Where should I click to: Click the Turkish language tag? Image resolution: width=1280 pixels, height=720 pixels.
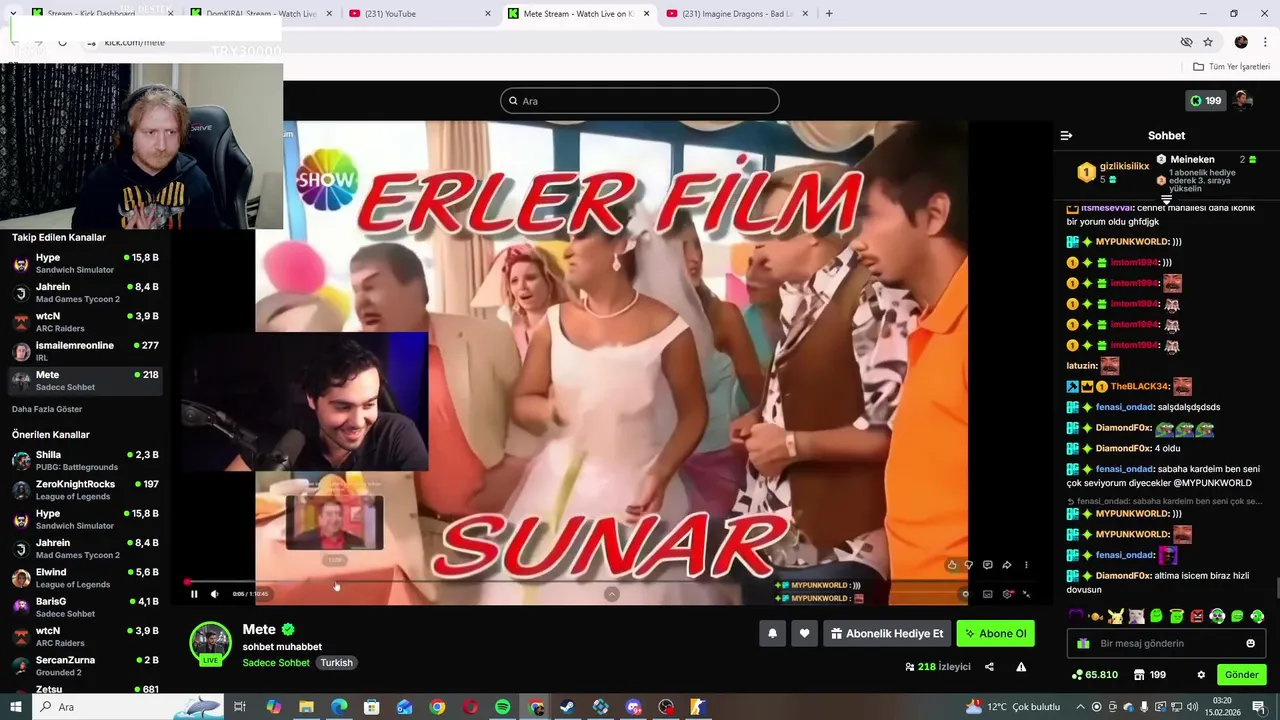click(337, 663)
